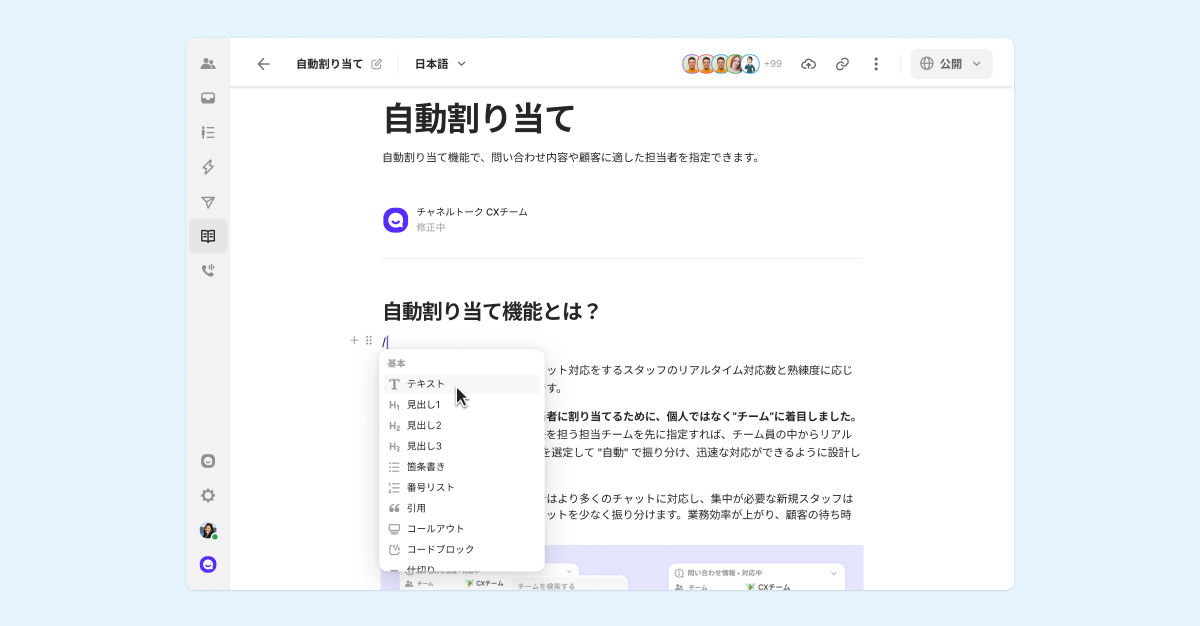Open the contacts (people) sidebar icon
The height and width of the screenshot is (626, 1200).
208,64
